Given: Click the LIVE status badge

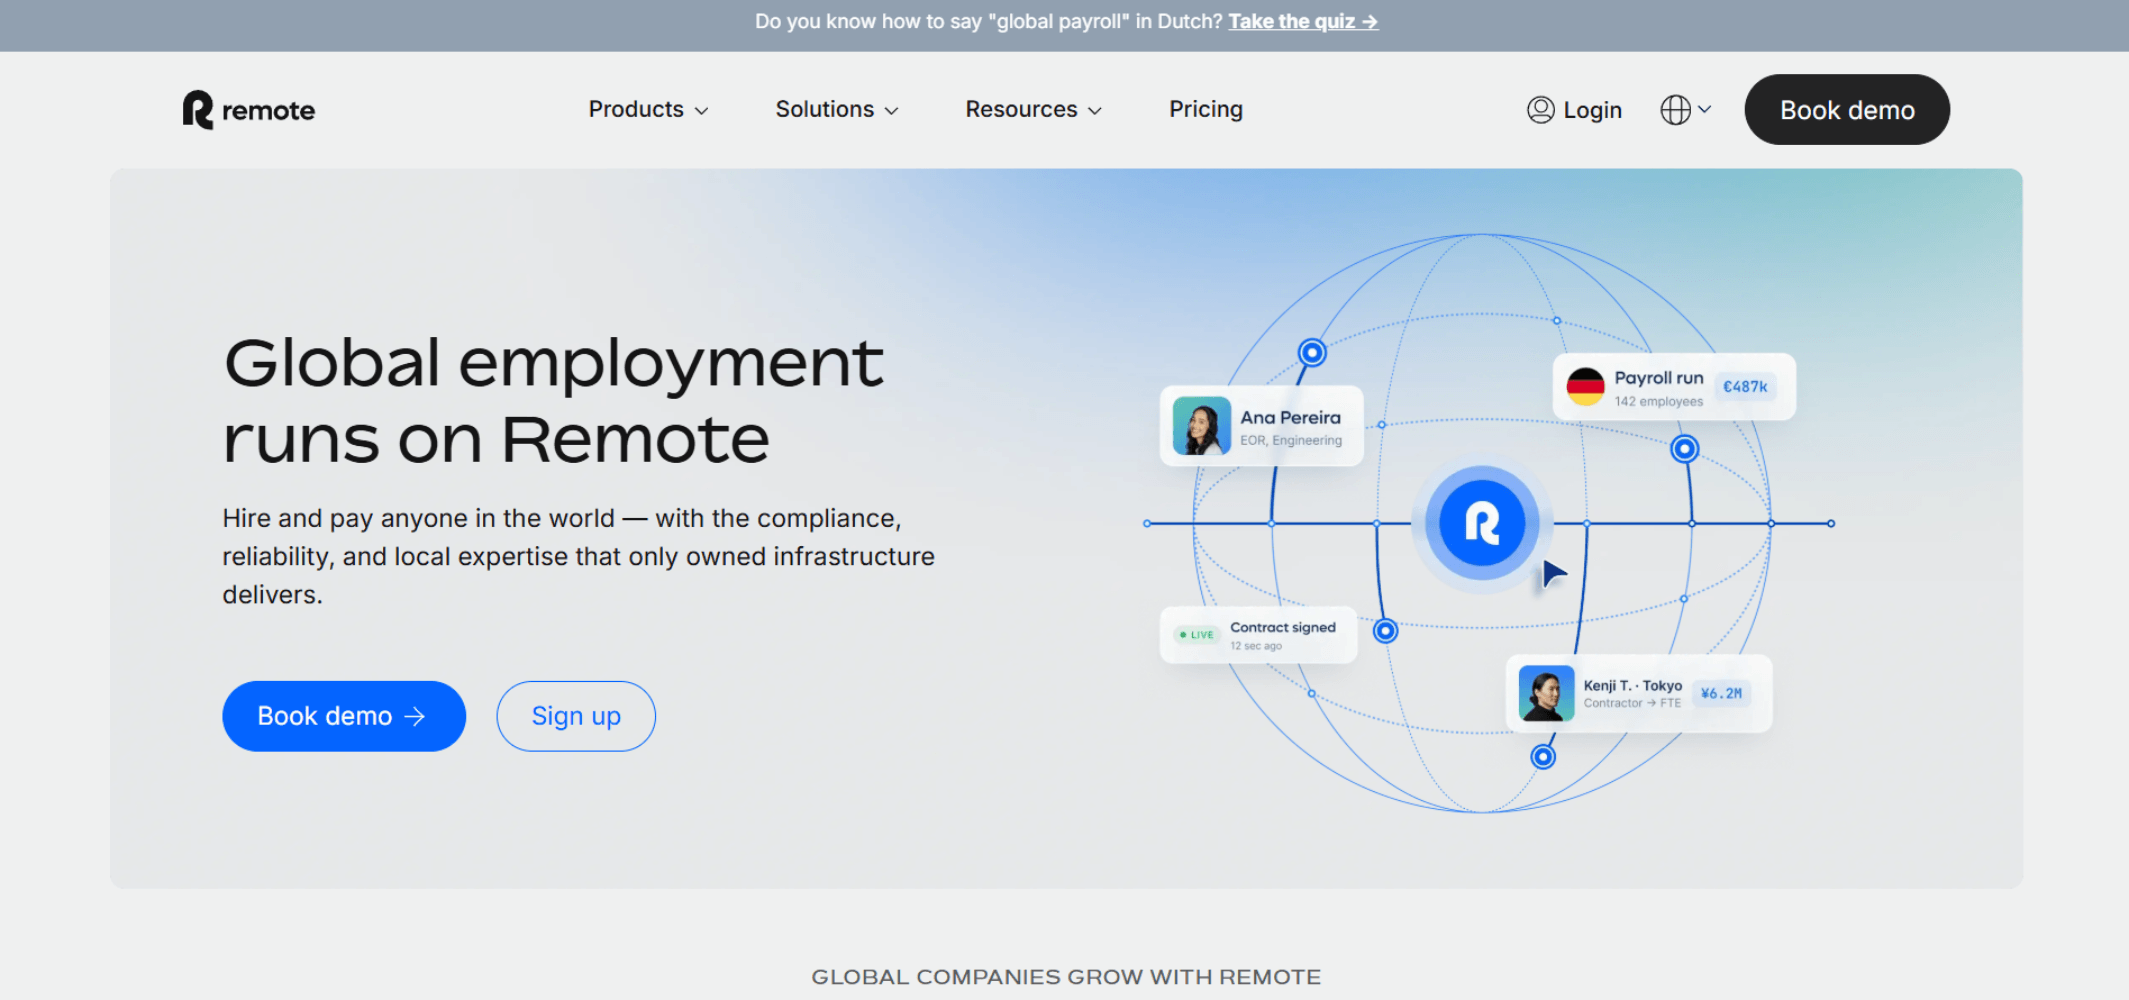Looking at the screenshot, I should click(x=1196, y=635).
